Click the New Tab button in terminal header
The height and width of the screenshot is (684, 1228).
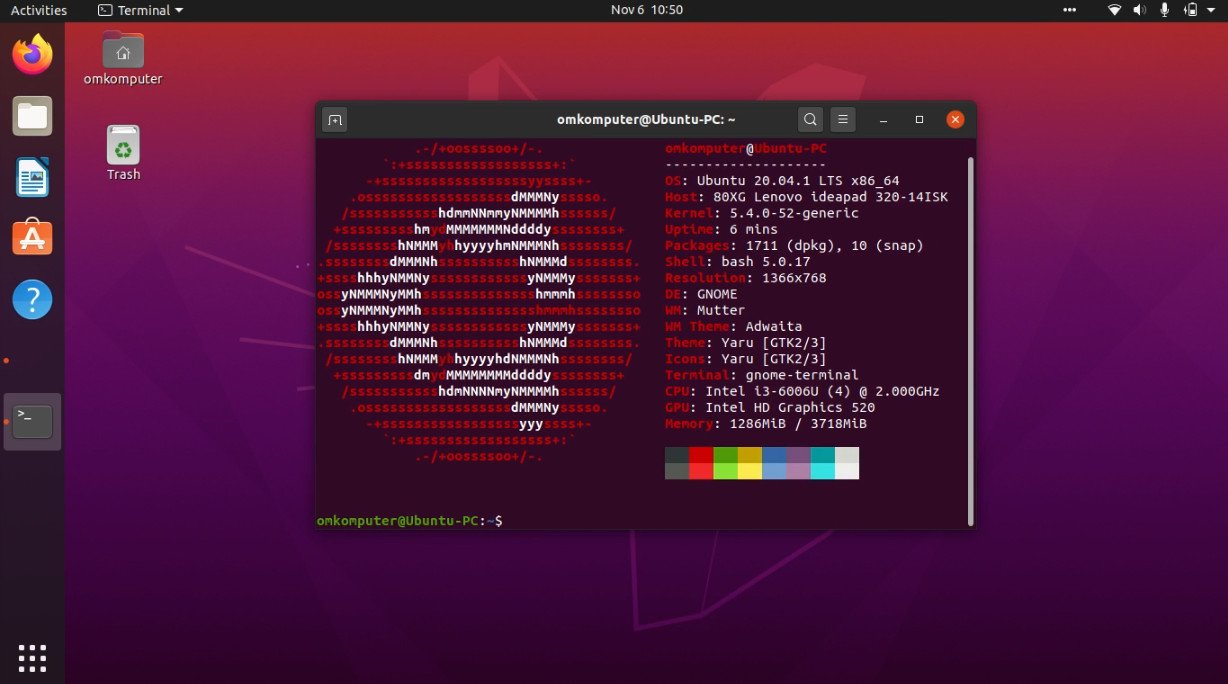coord(334,119)
